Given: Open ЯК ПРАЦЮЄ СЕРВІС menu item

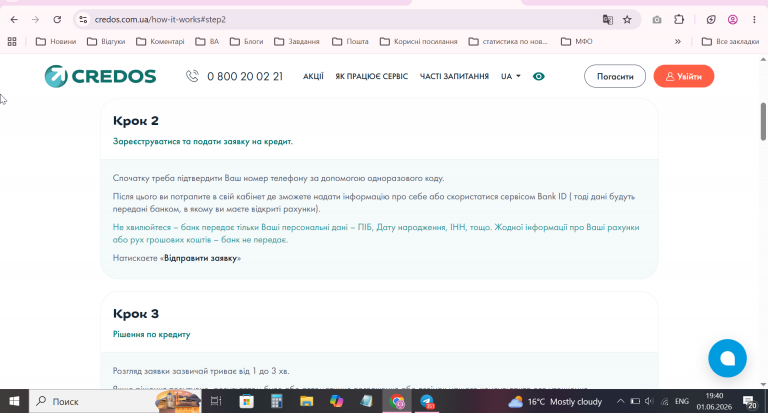Looking at the screenshot, I should (372, 76).
